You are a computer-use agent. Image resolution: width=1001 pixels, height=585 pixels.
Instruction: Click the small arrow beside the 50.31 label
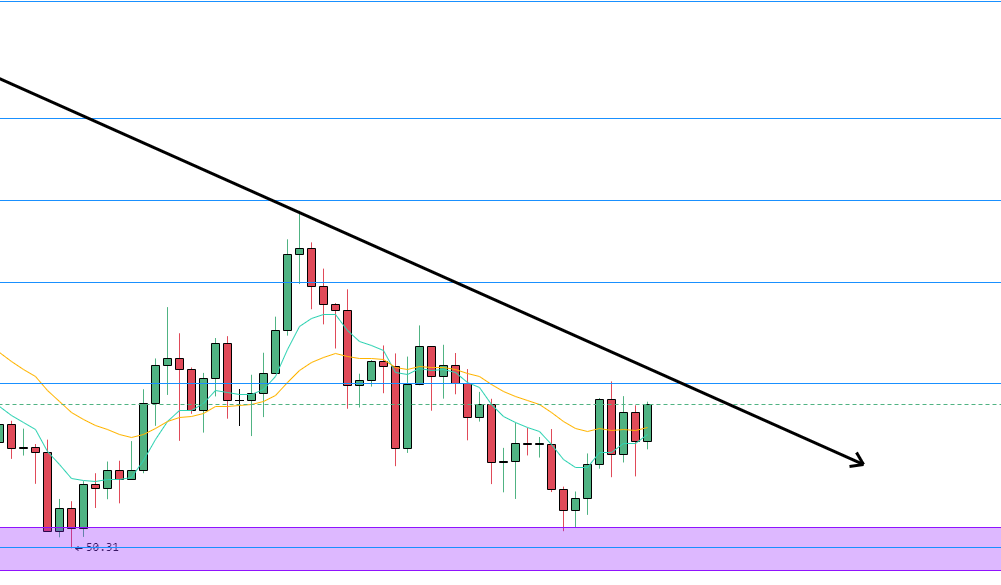click(x=79, y=548)
